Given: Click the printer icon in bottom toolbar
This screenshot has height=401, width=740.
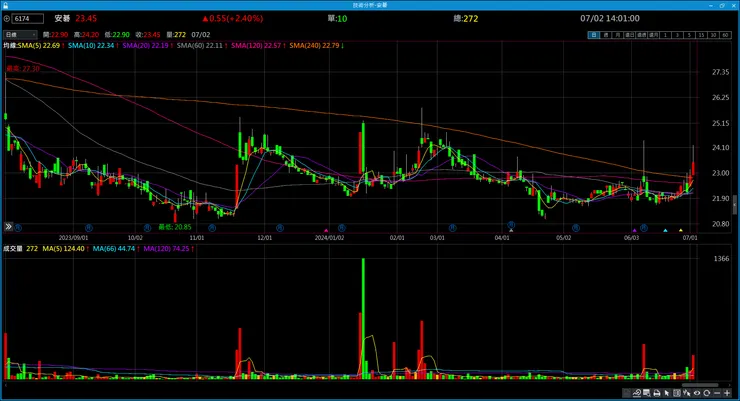Looking at the screenshot, I should (657, 393).
